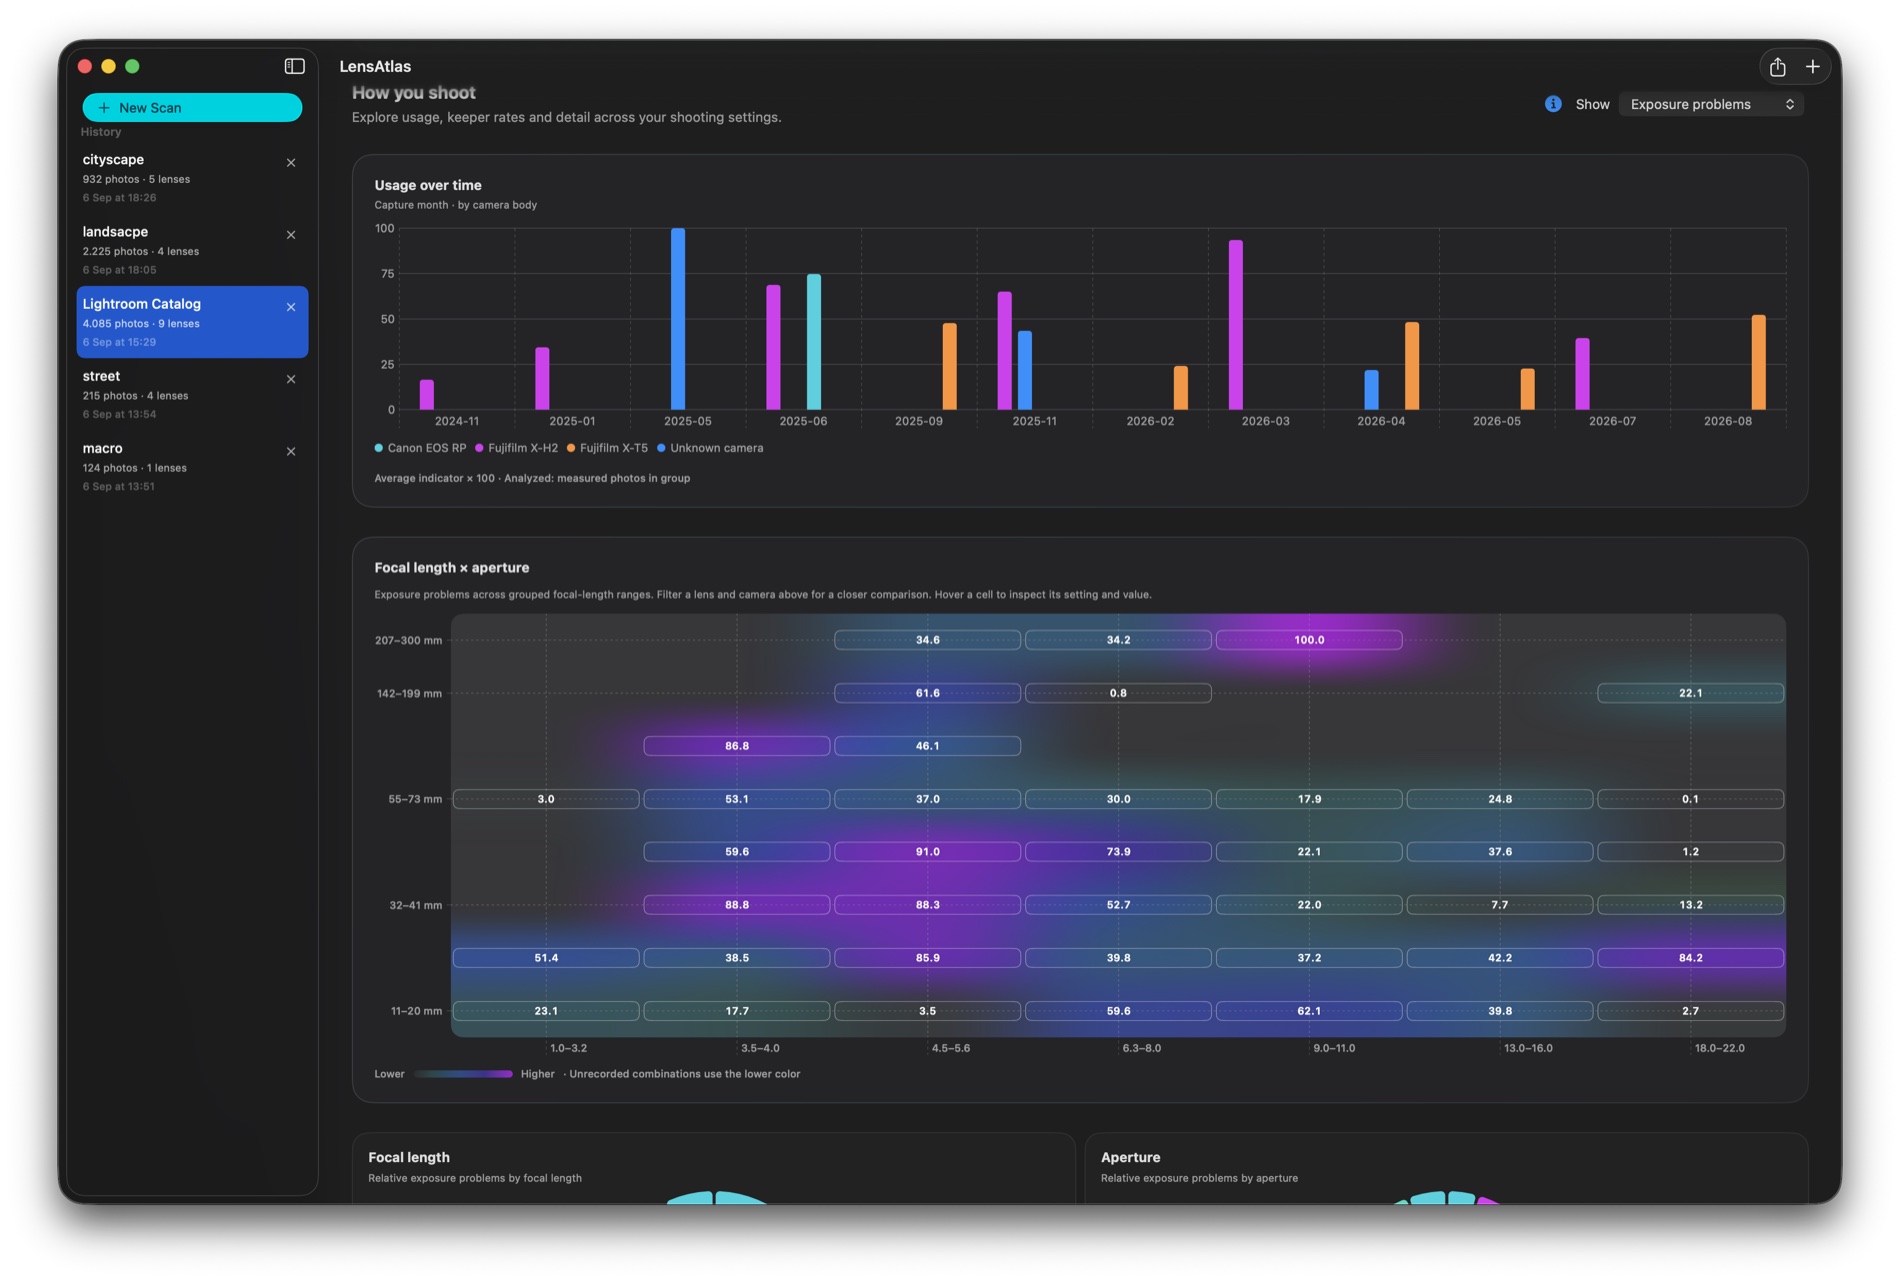Screen dimensions: 1900x1281
Task: Click the share icon in title bar
Action: 1777,67
